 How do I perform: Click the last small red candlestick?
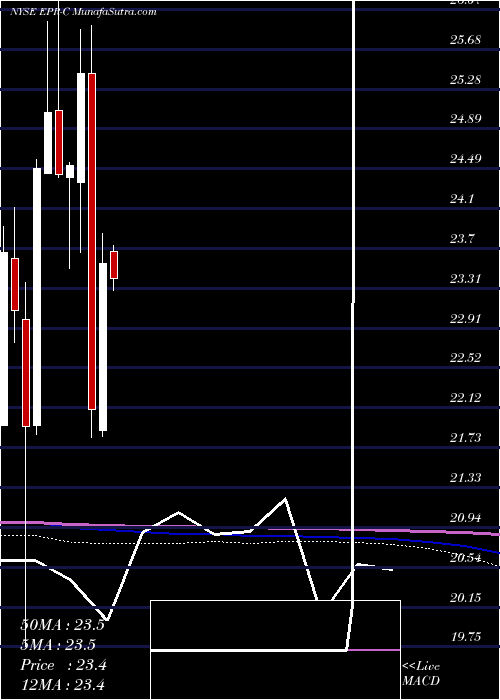click(114, 265)
